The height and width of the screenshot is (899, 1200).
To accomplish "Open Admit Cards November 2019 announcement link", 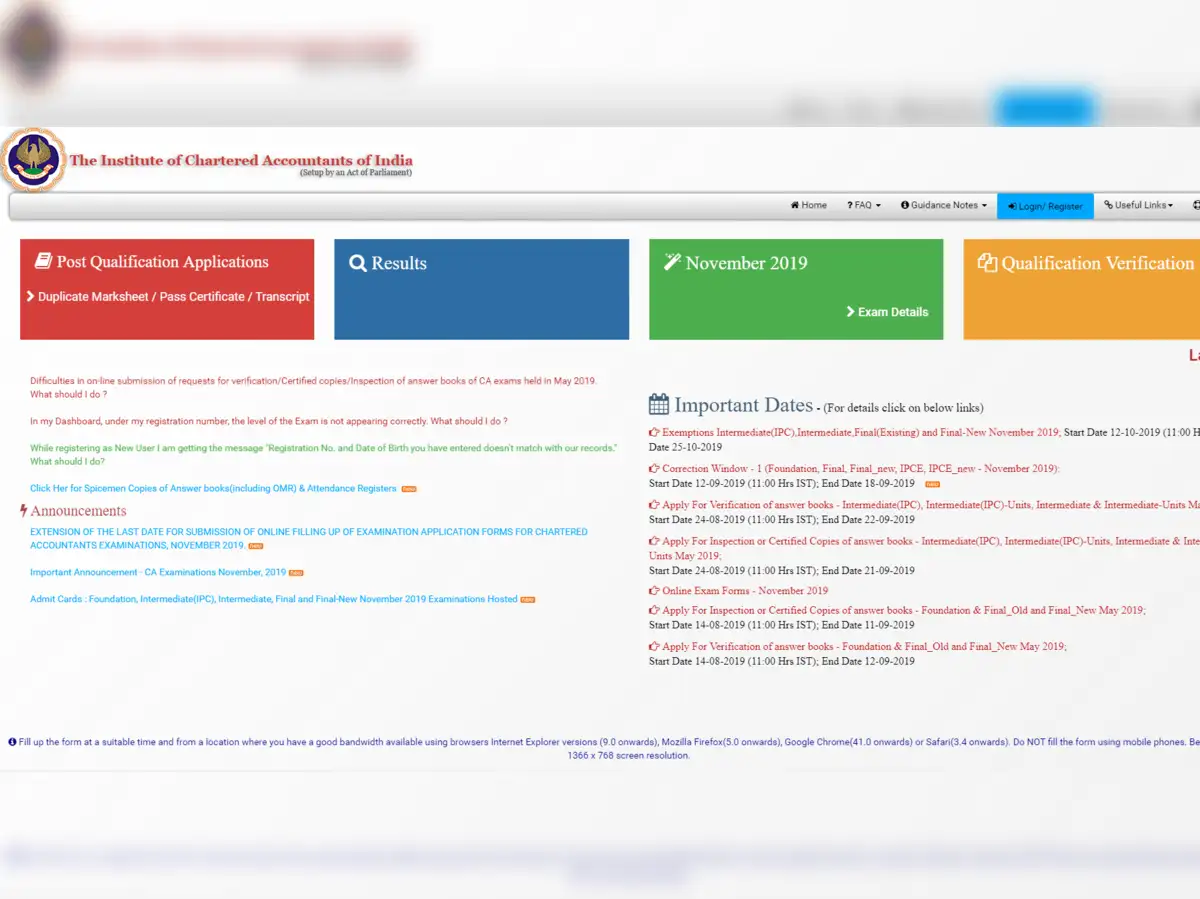I will [273, 599].
